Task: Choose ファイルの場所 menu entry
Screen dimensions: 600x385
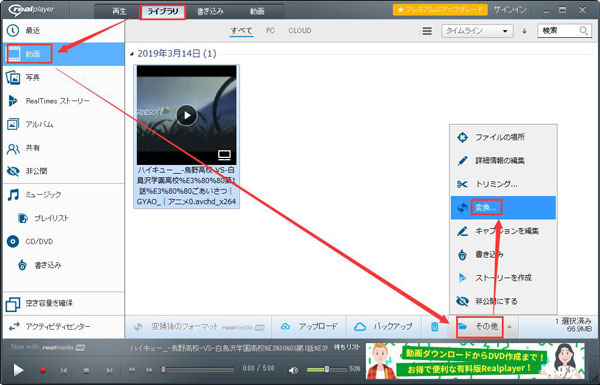Action: 503,137
